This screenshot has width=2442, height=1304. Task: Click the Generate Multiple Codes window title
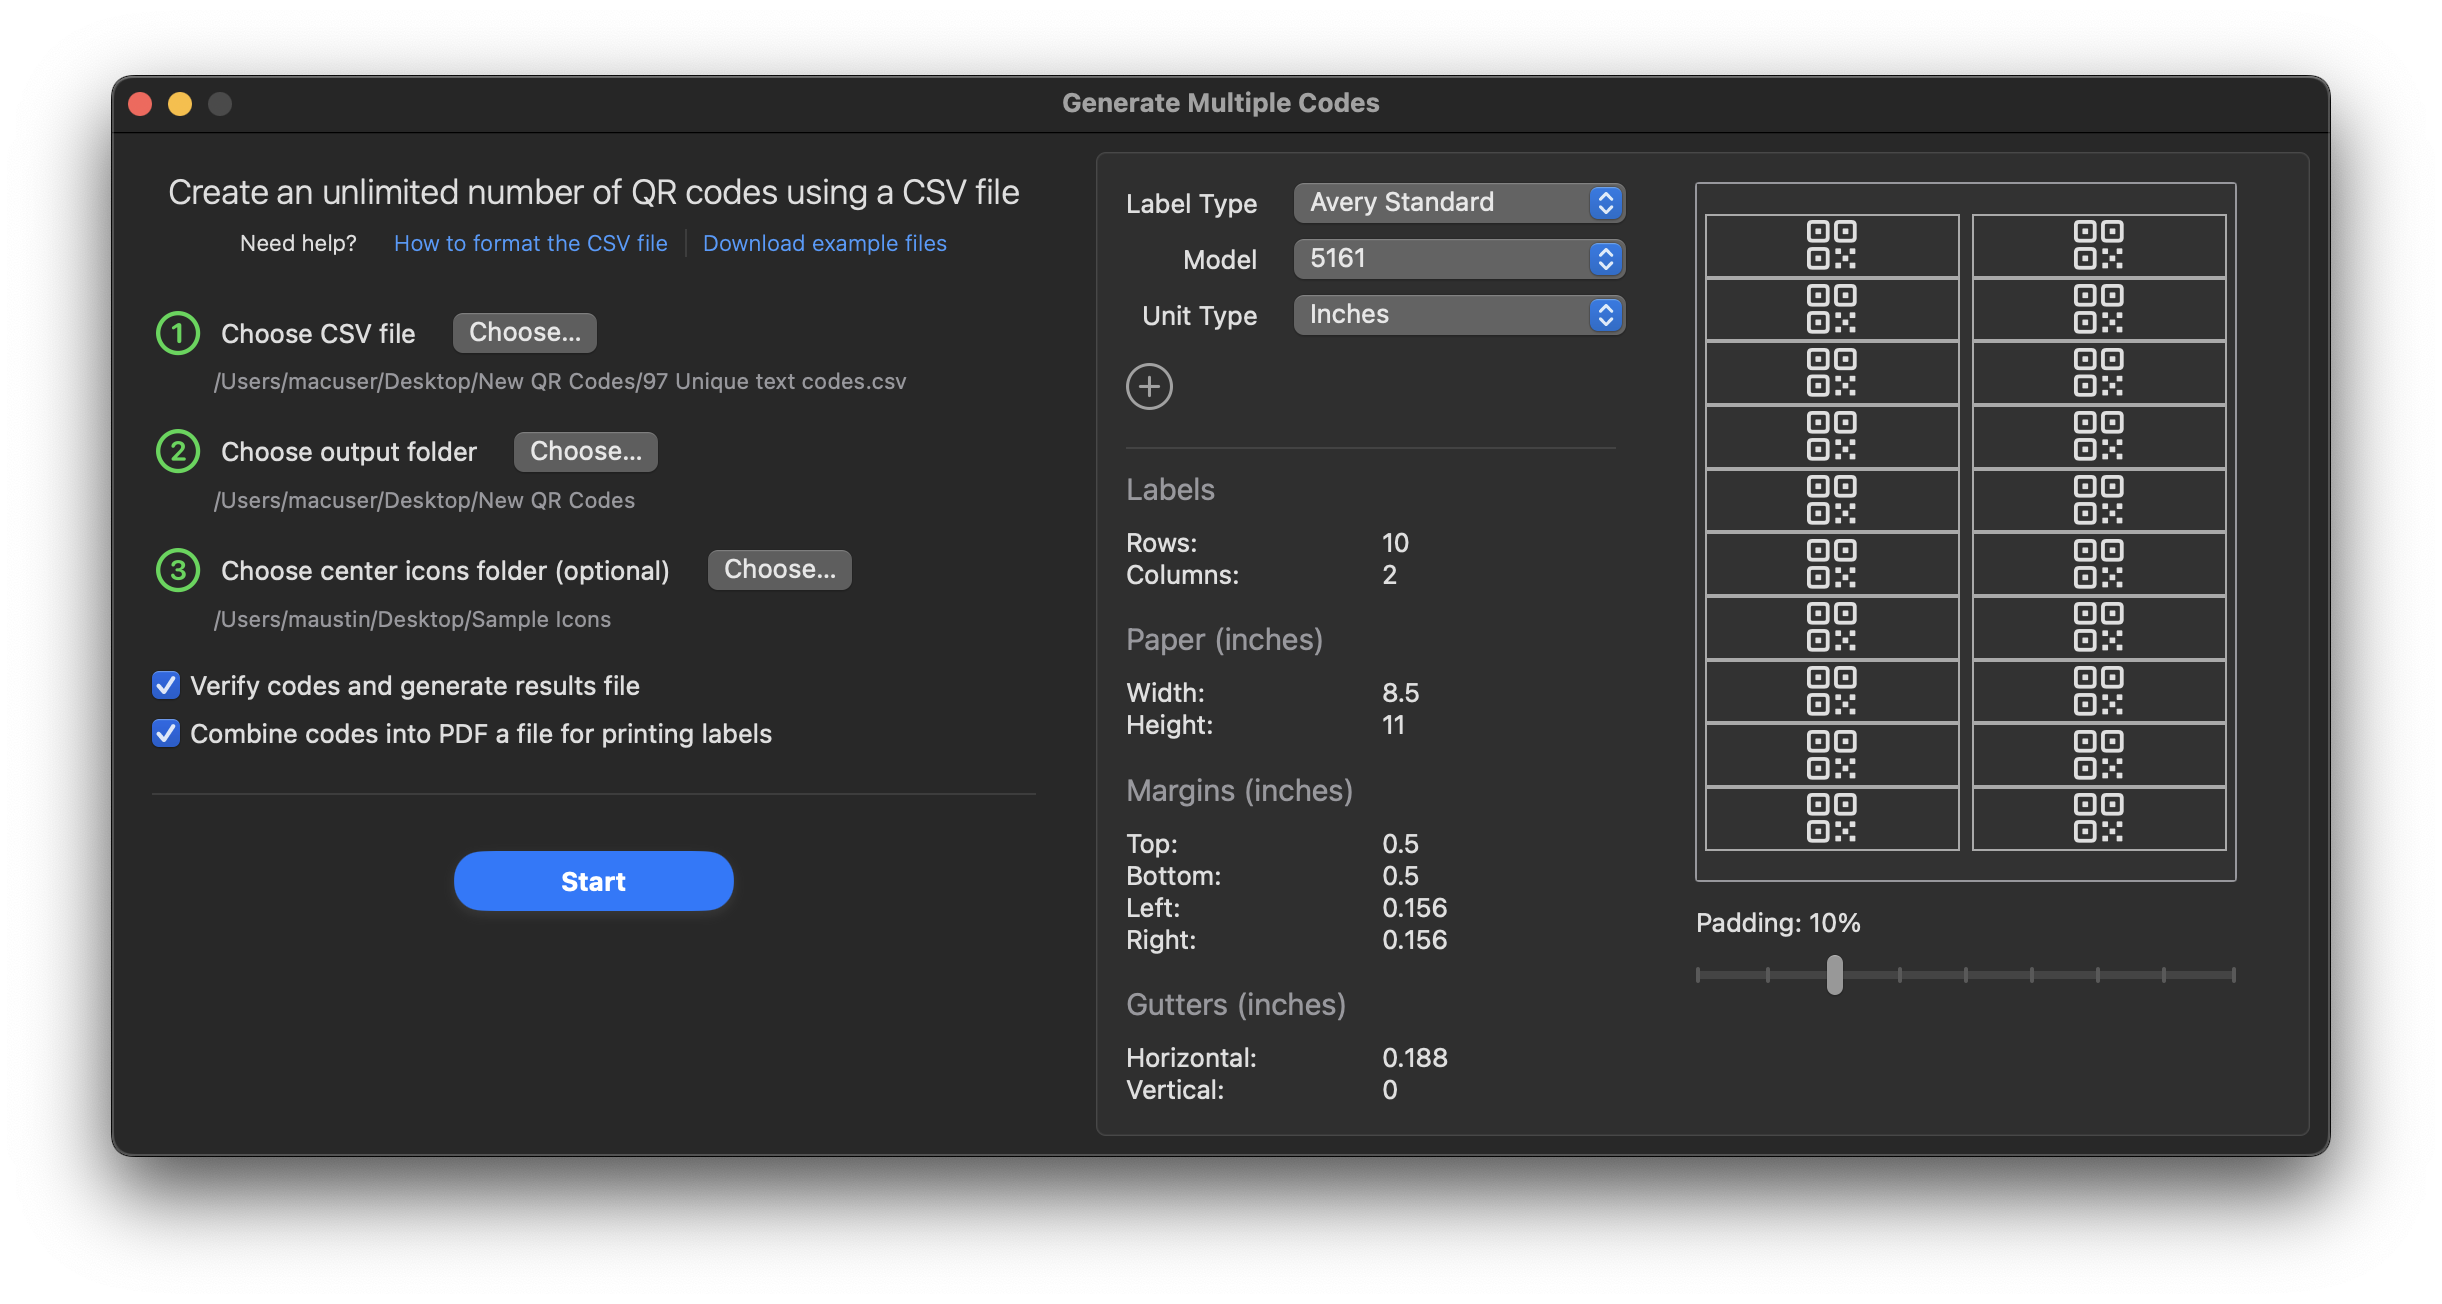(1220, 103)
